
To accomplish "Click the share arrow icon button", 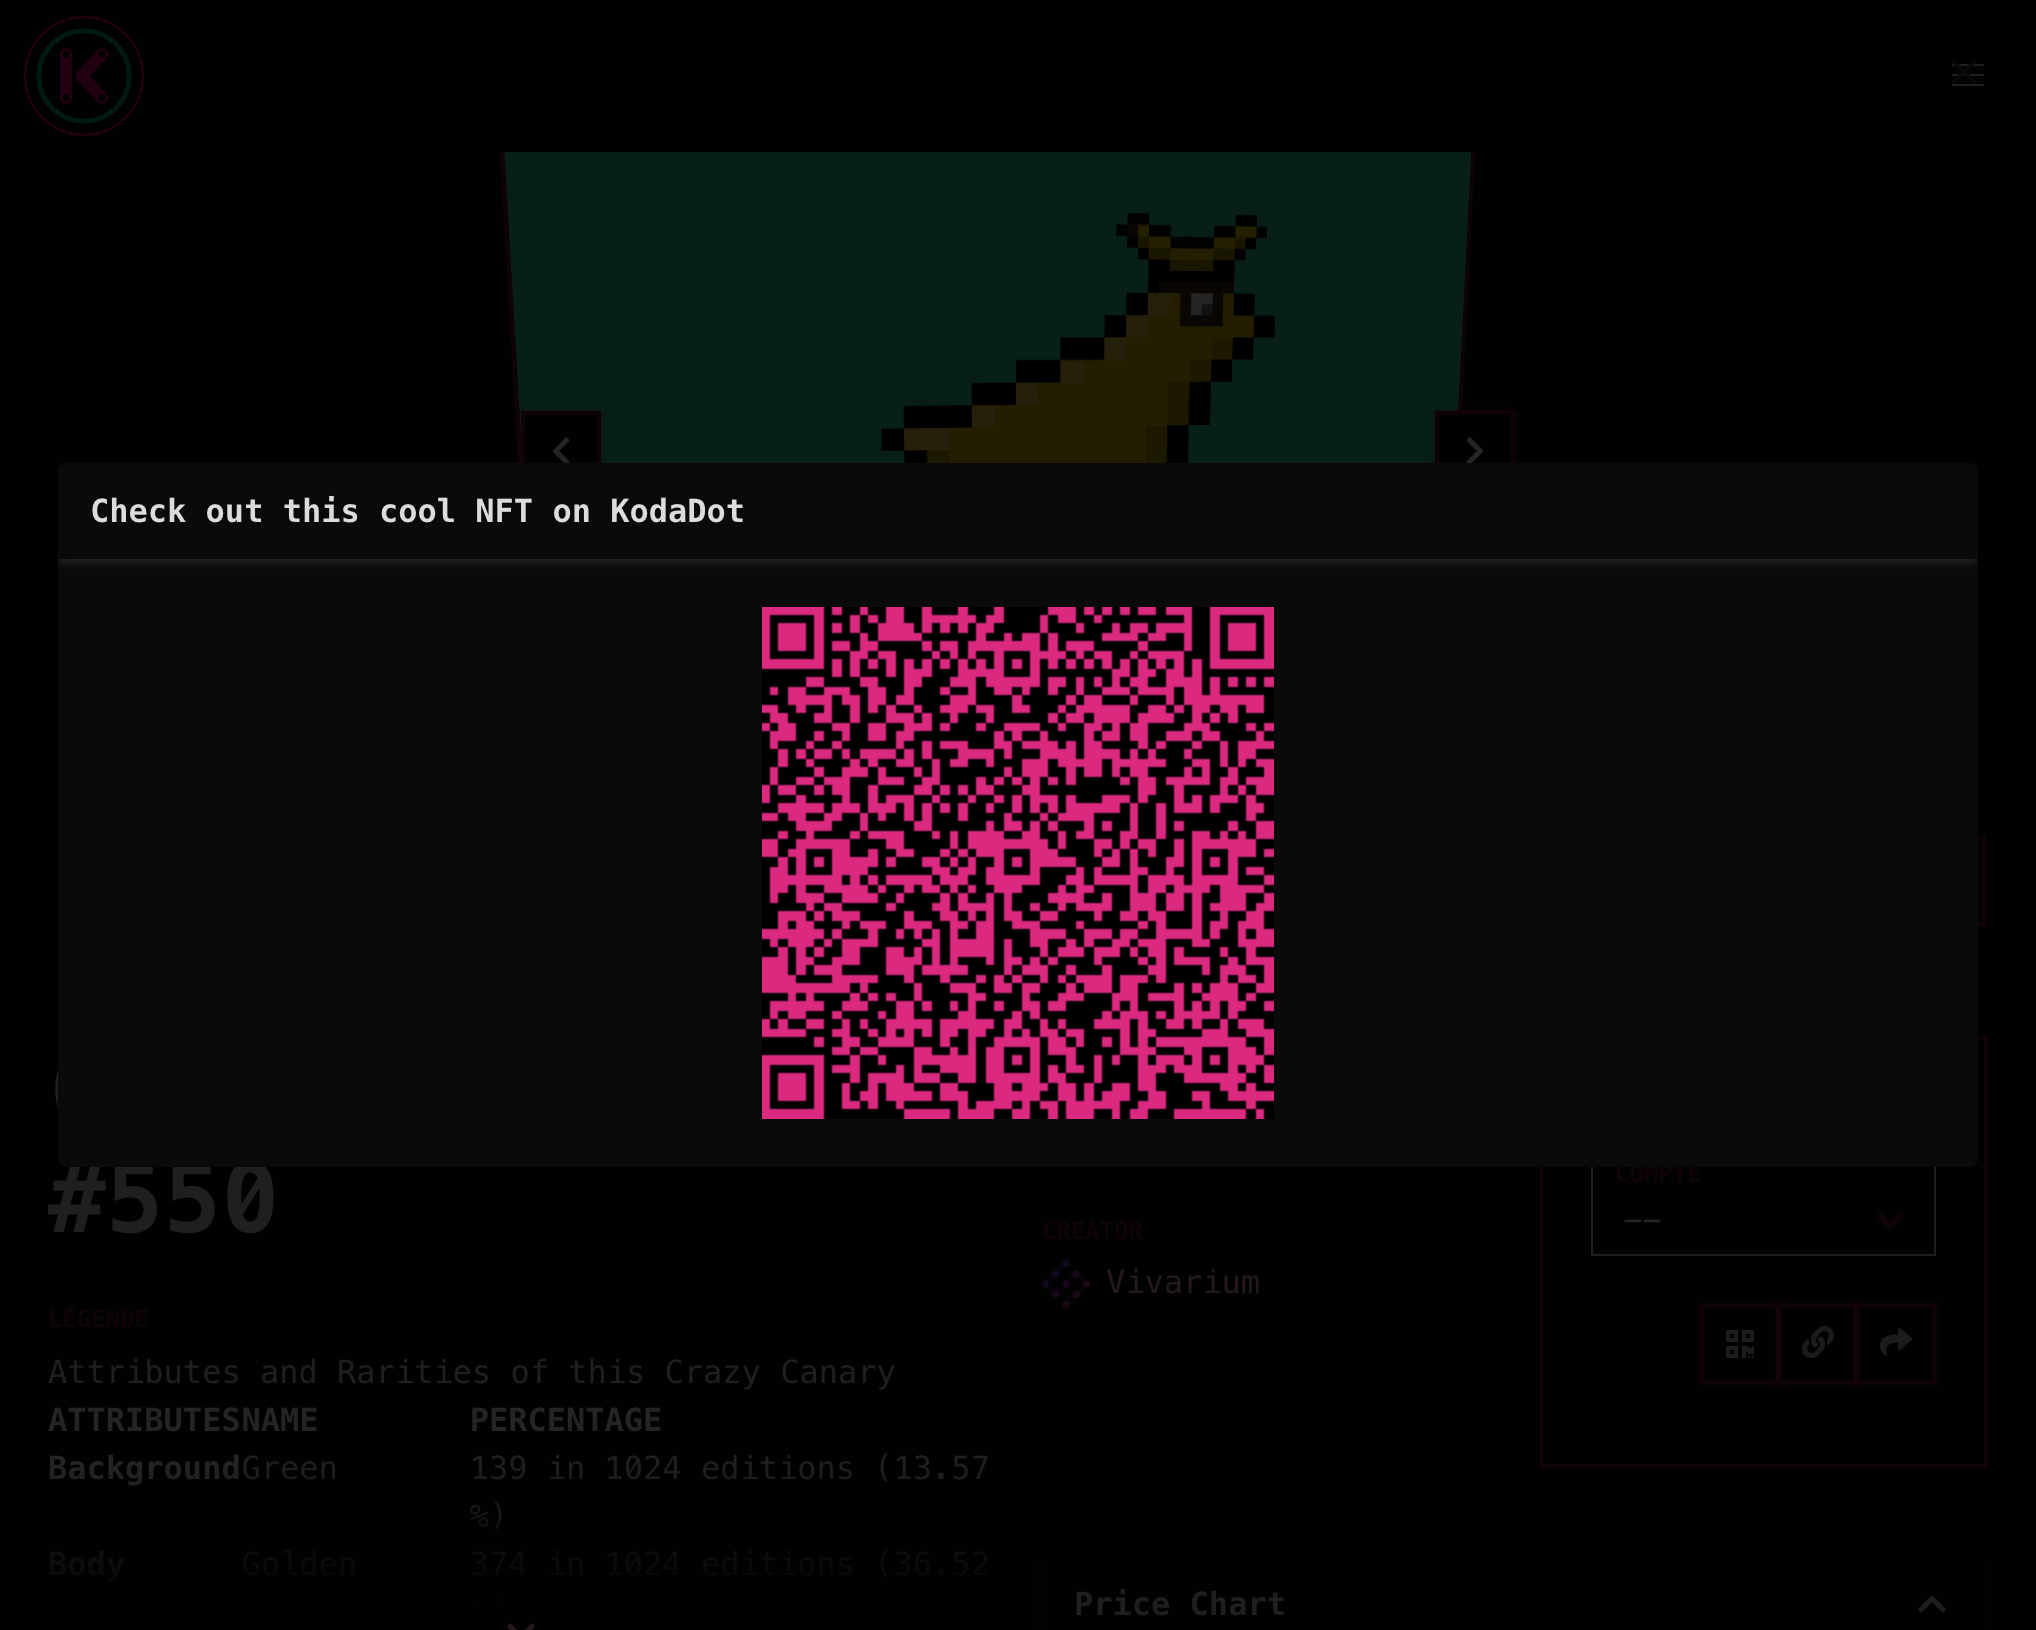I will coord(1895,1343).
